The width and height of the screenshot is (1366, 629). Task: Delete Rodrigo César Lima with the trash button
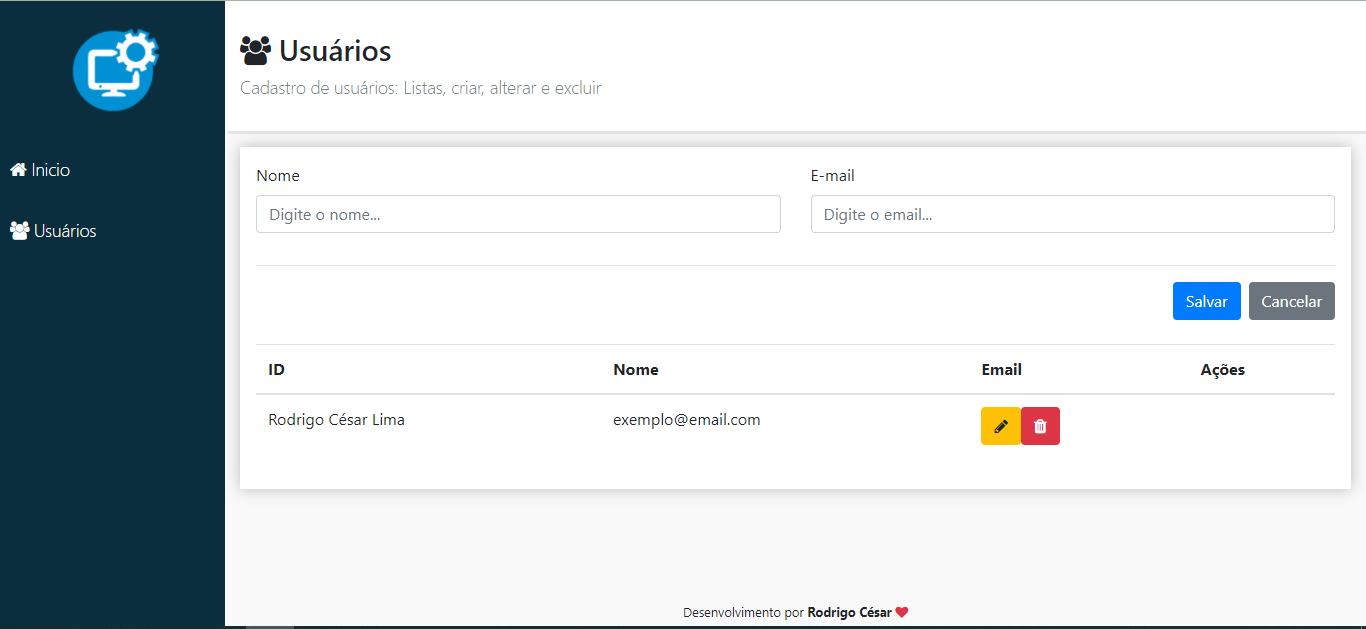coord(1040,426)
